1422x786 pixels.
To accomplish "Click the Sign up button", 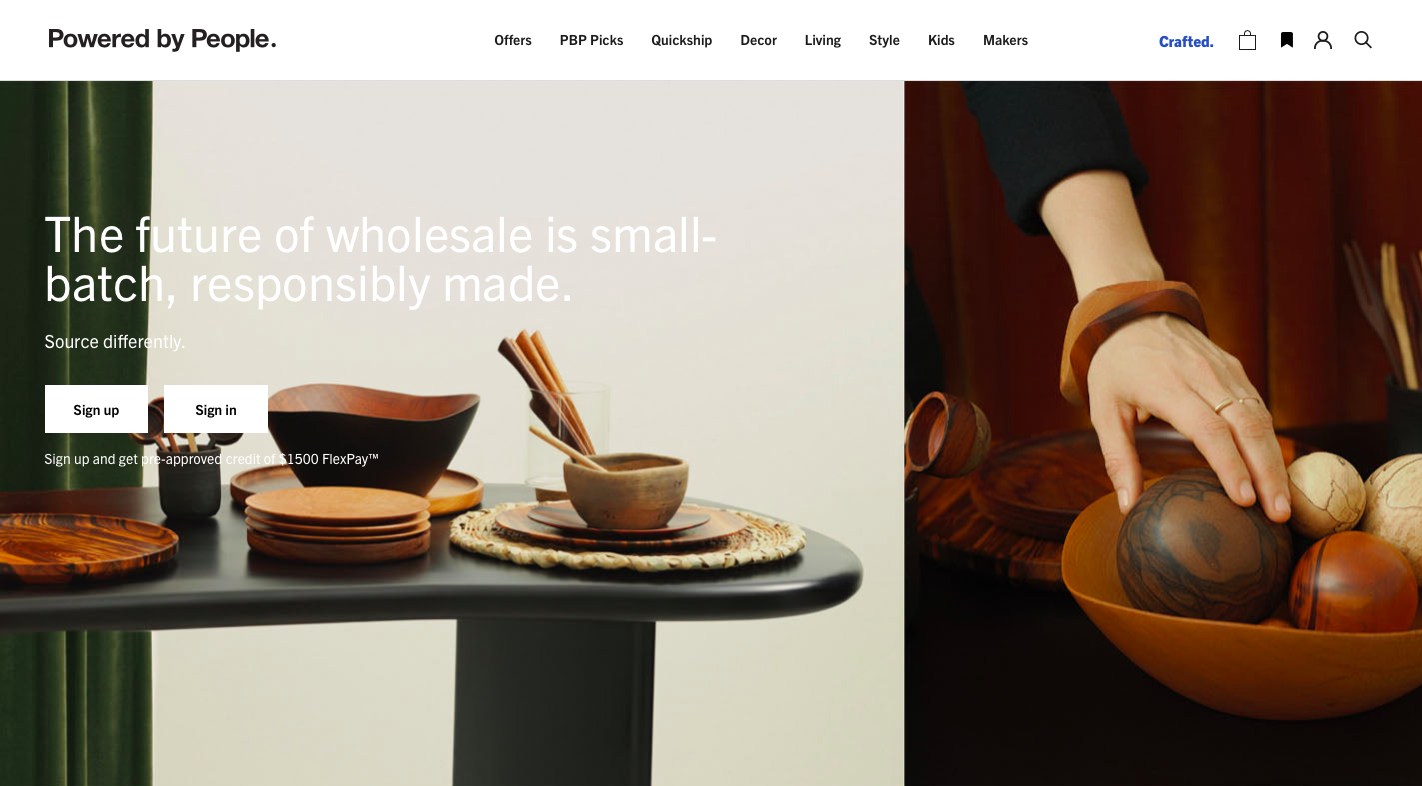I will click(x=96, y=409).
